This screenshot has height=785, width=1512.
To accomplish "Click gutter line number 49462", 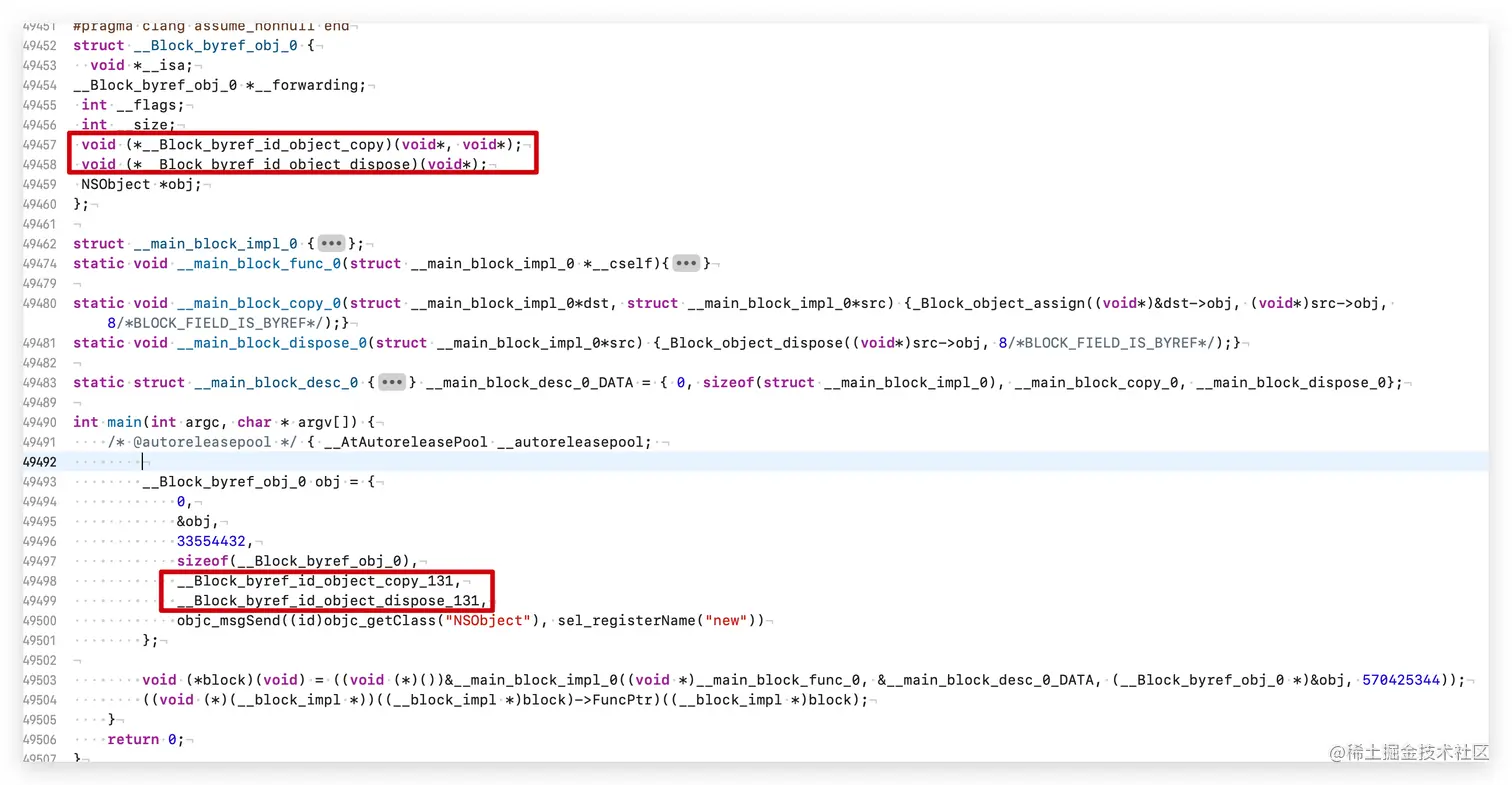I will click(x=39, y=244).
